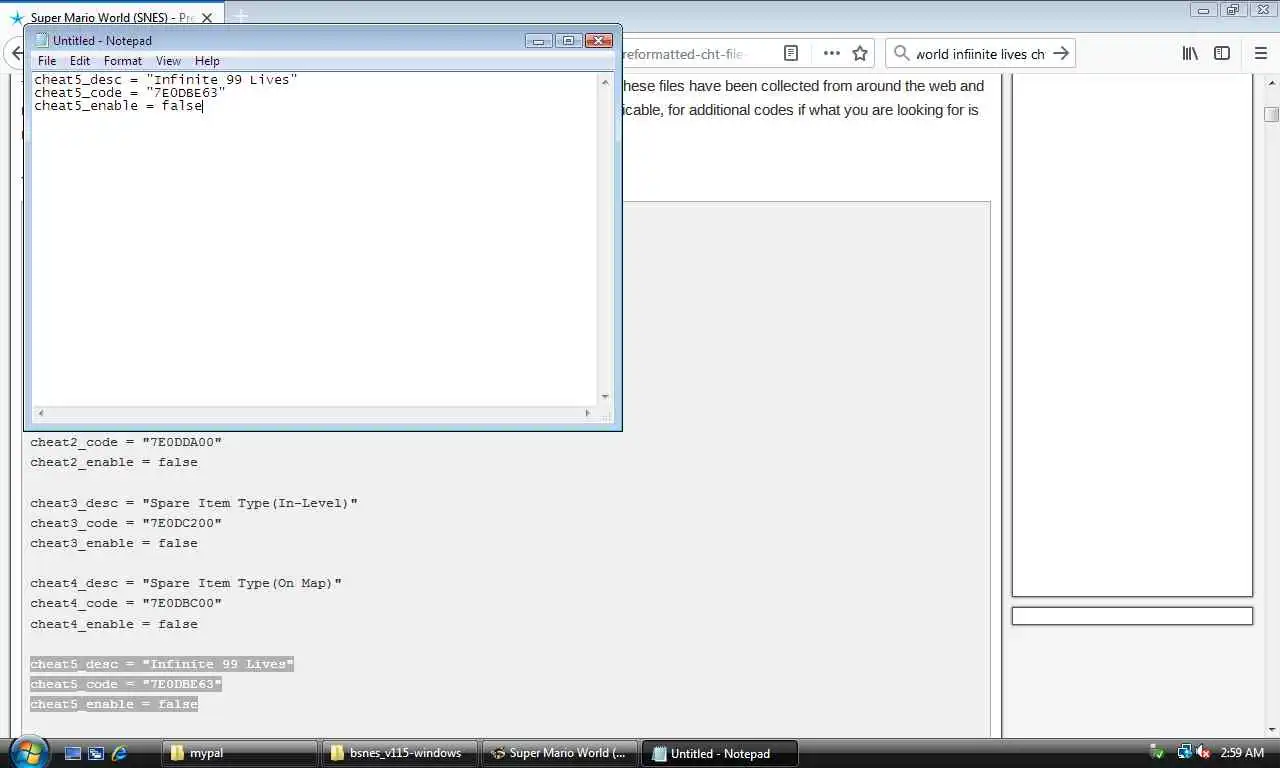Click Notepad line cheat5_desc = "Infinite 99 Lives"

point(166,79)
